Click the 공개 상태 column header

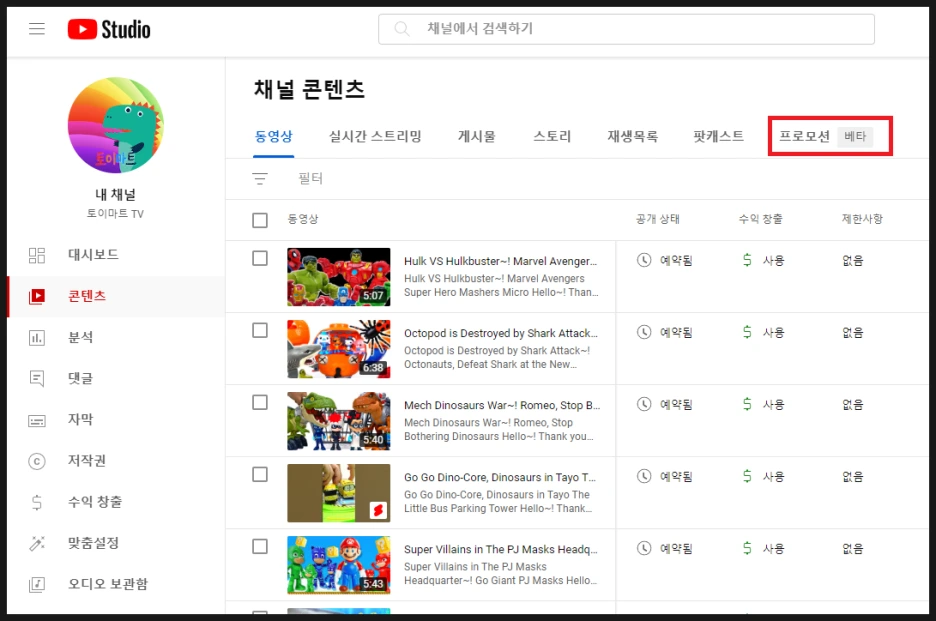click(658, 220)
